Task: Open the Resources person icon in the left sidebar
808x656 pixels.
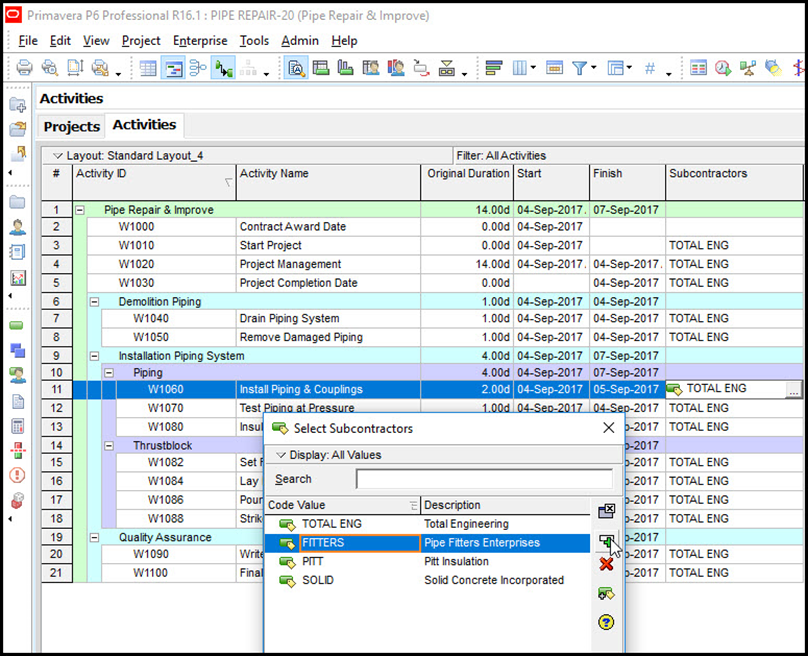Action: click(x=17, y=227)
